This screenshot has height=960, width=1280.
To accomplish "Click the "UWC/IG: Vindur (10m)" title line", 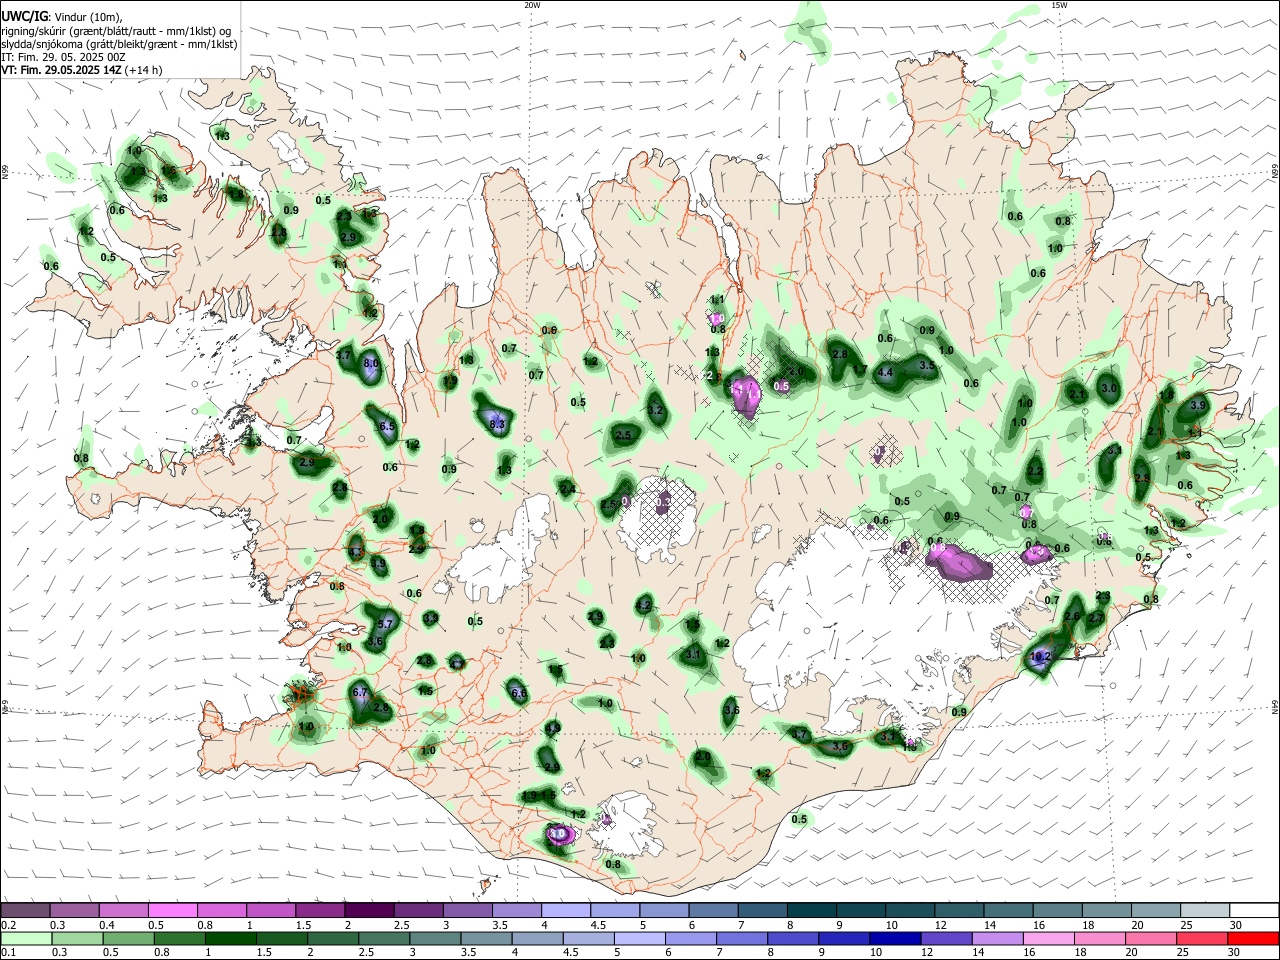I will (62, 17).
